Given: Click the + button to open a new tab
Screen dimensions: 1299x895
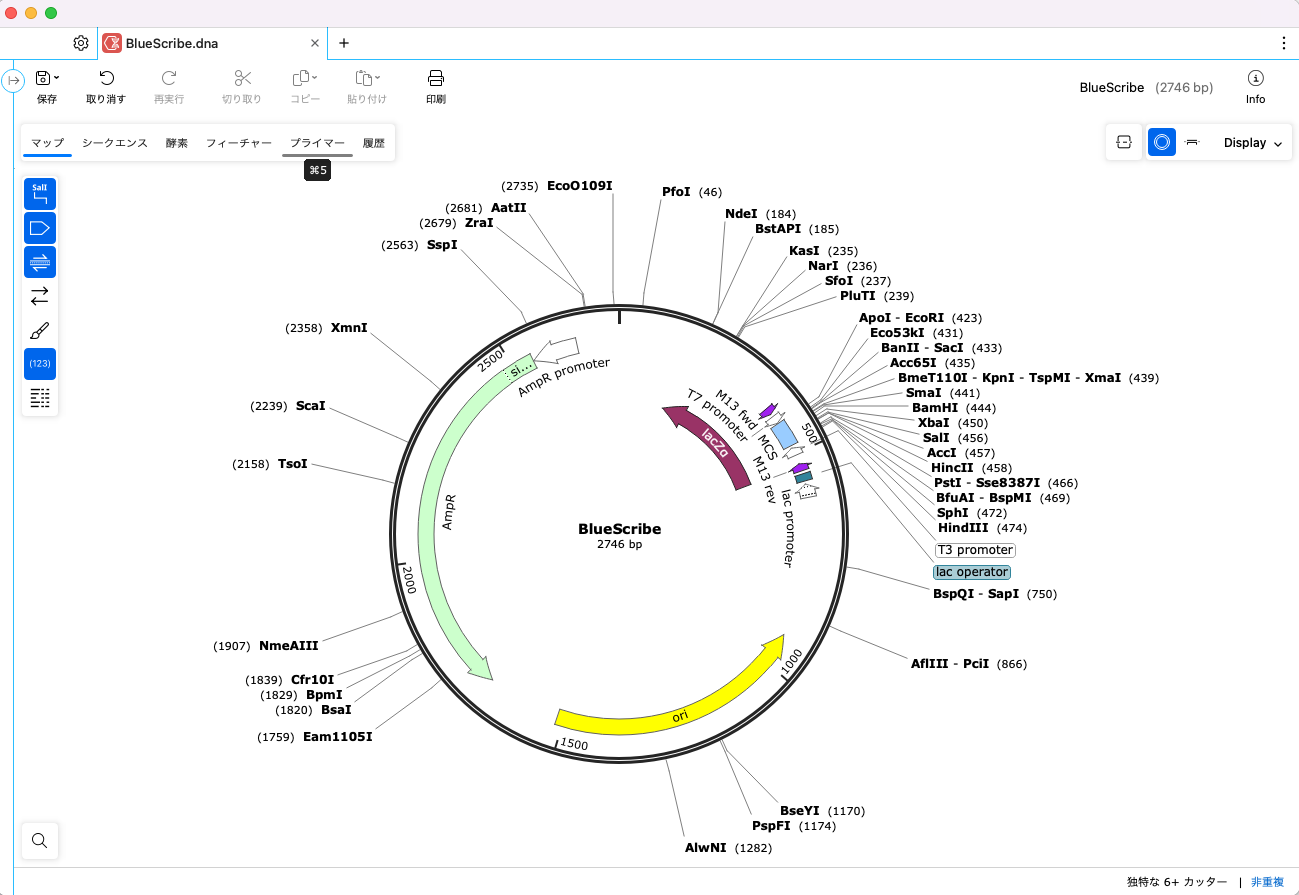Looking at the screenshot, I should pyautogui.click(x=344, y=43).
